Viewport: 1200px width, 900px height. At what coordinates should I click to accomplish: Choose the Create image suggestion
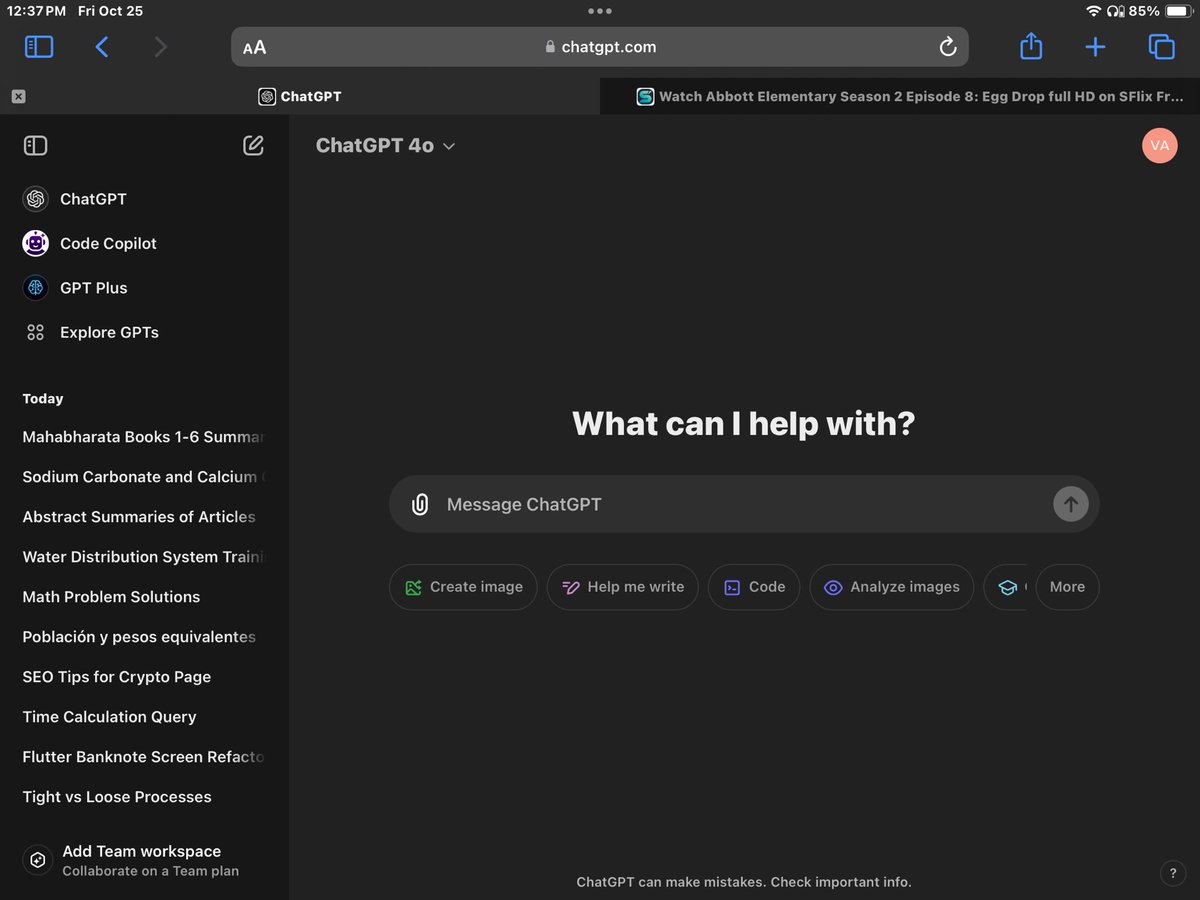(x=463, y=587)
